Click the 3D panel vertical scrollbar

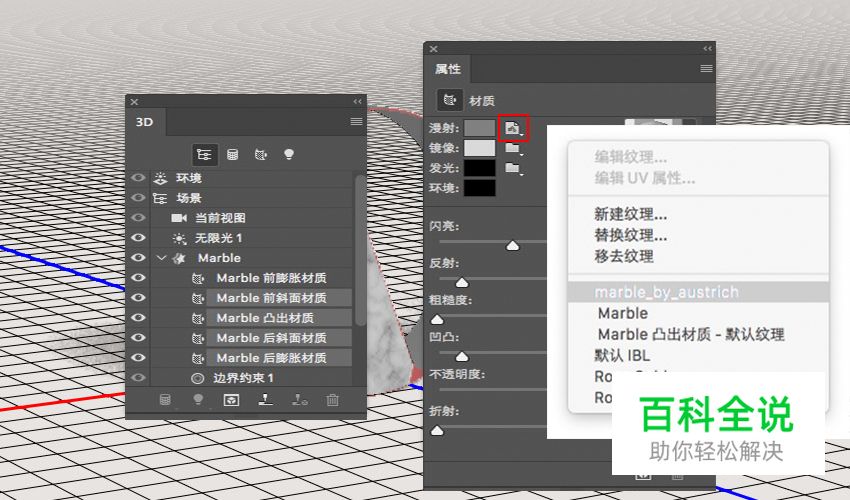[360, 249]
